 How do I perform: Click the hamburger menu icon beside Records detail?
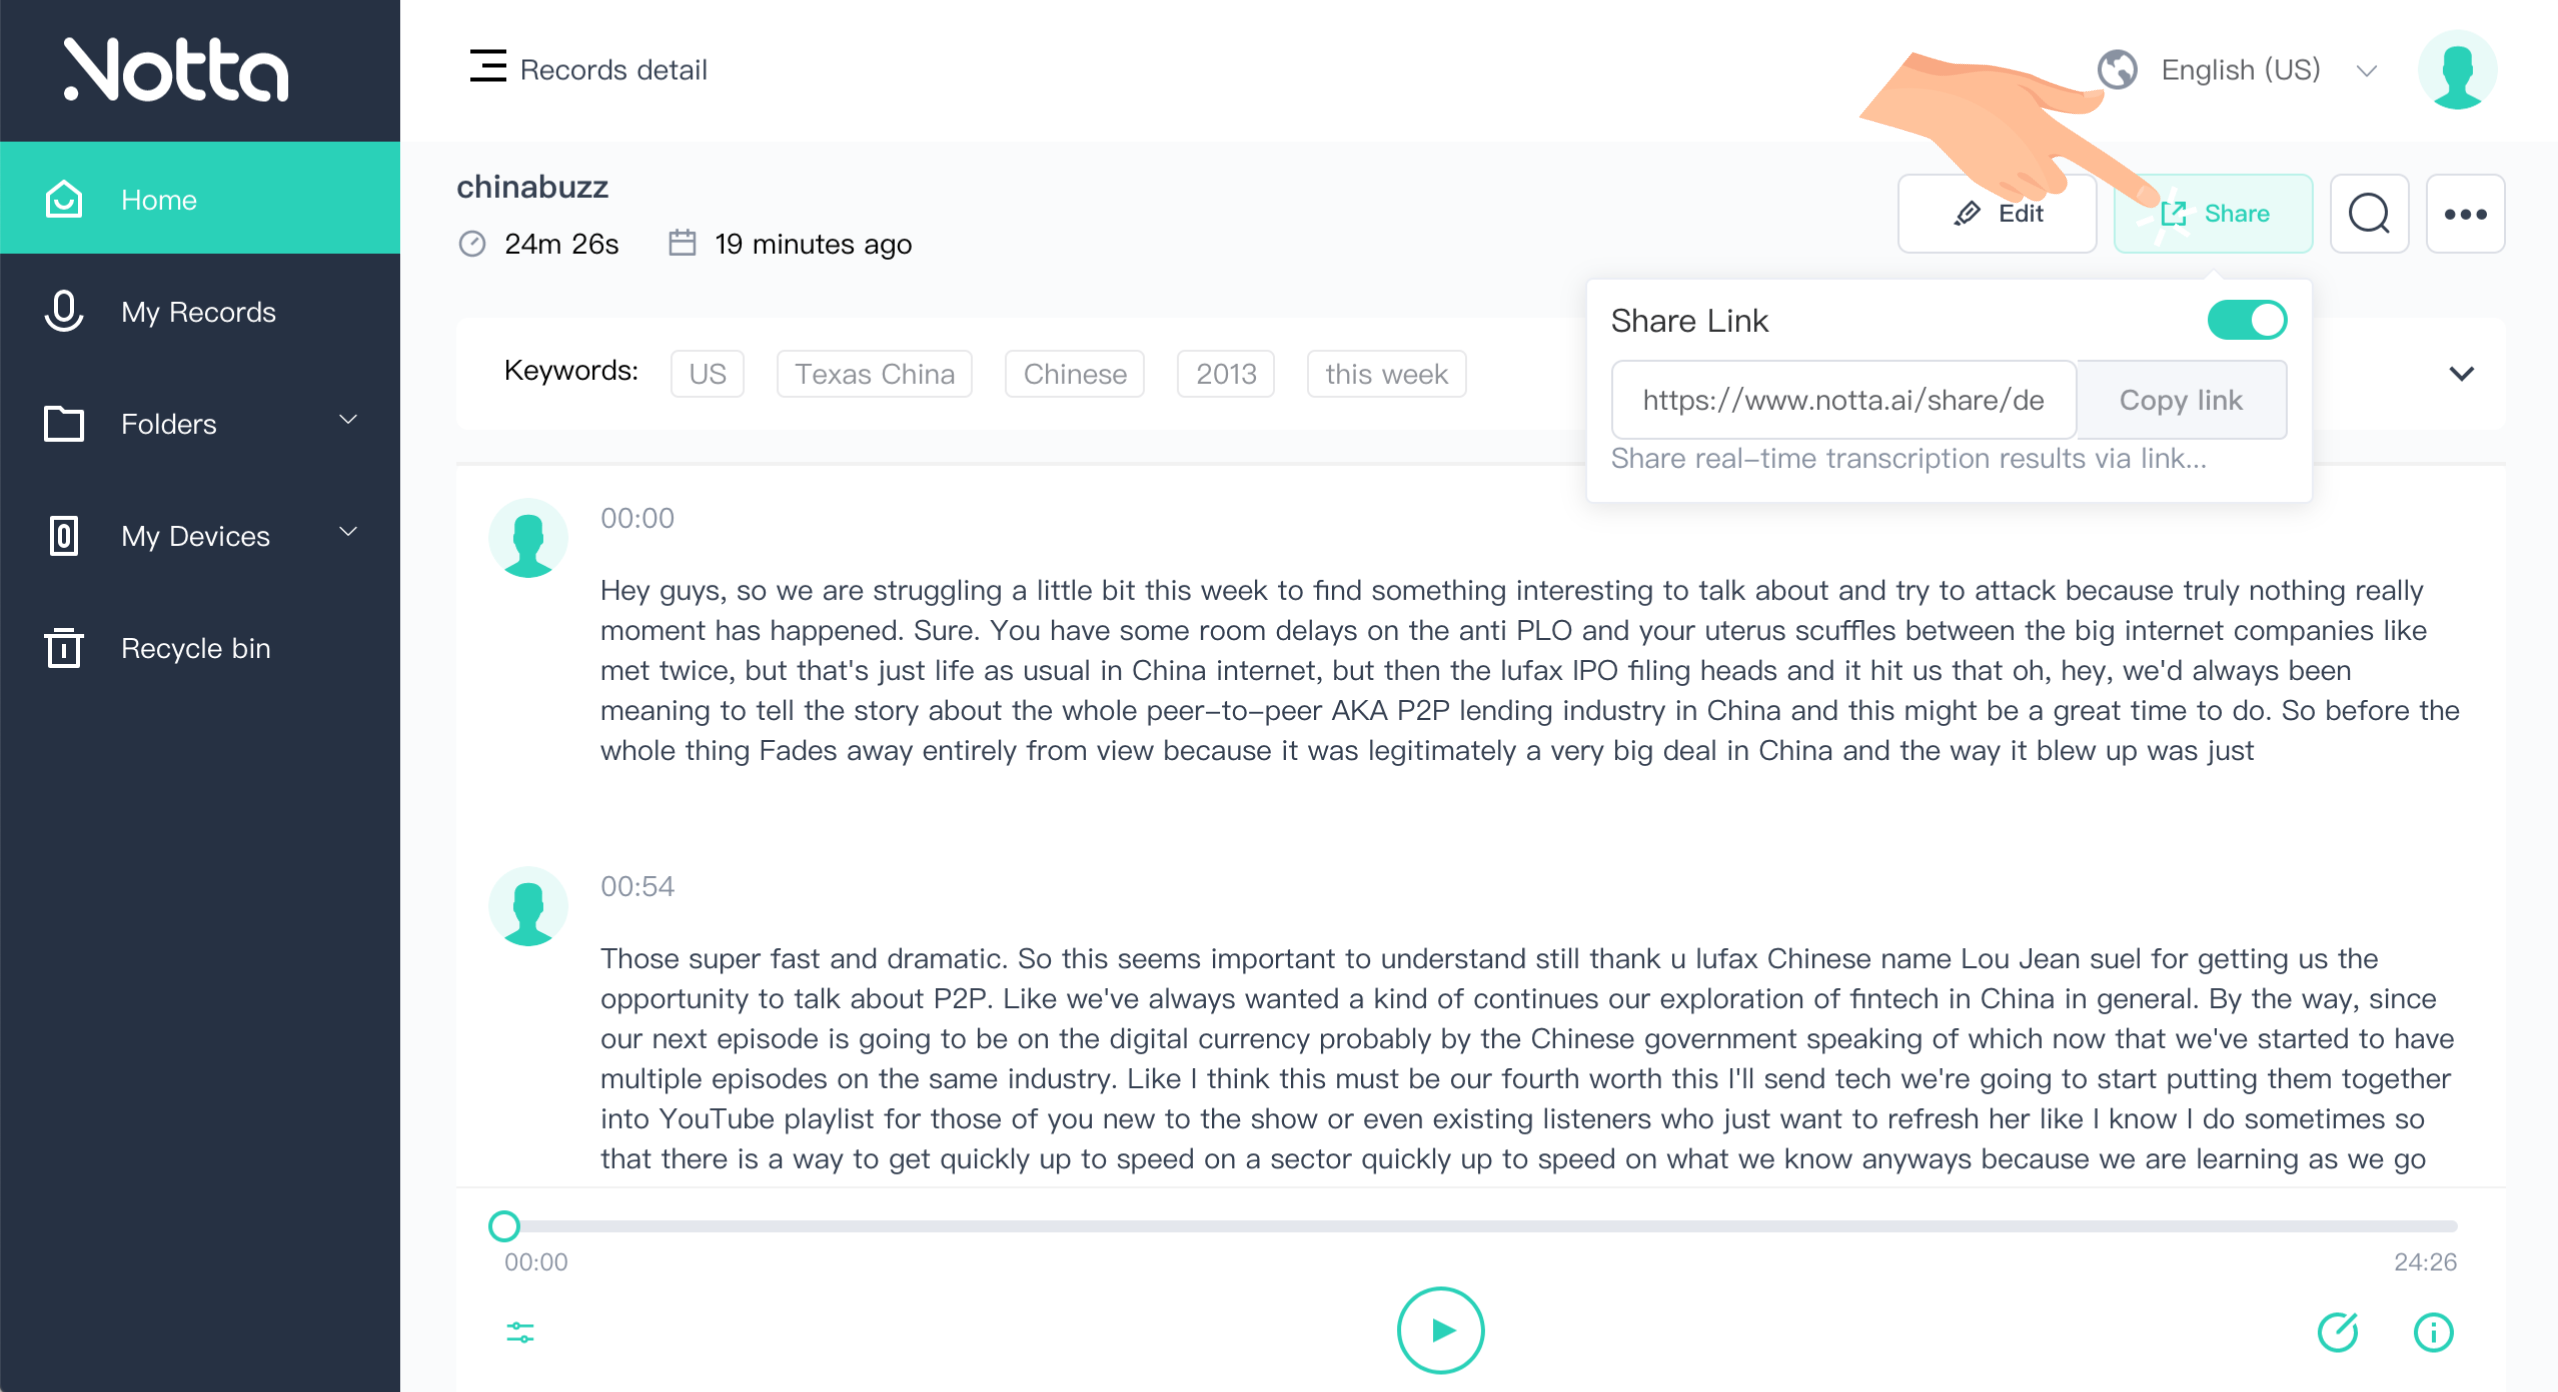(x=488, y=67)
